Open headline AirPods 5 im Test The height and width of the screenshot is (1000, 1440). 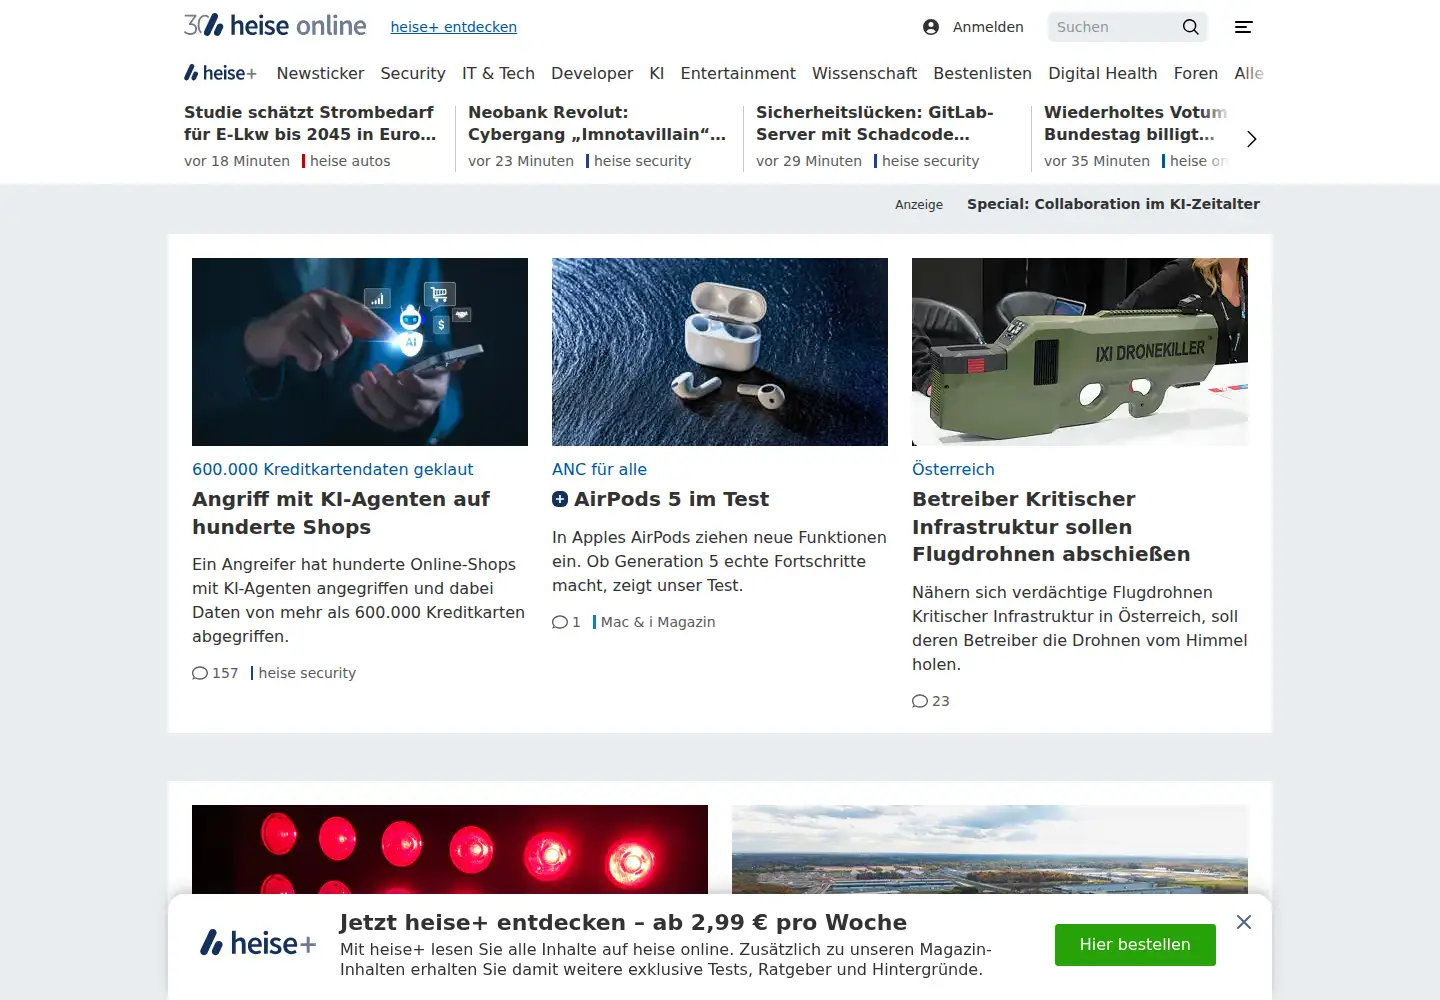671,499
